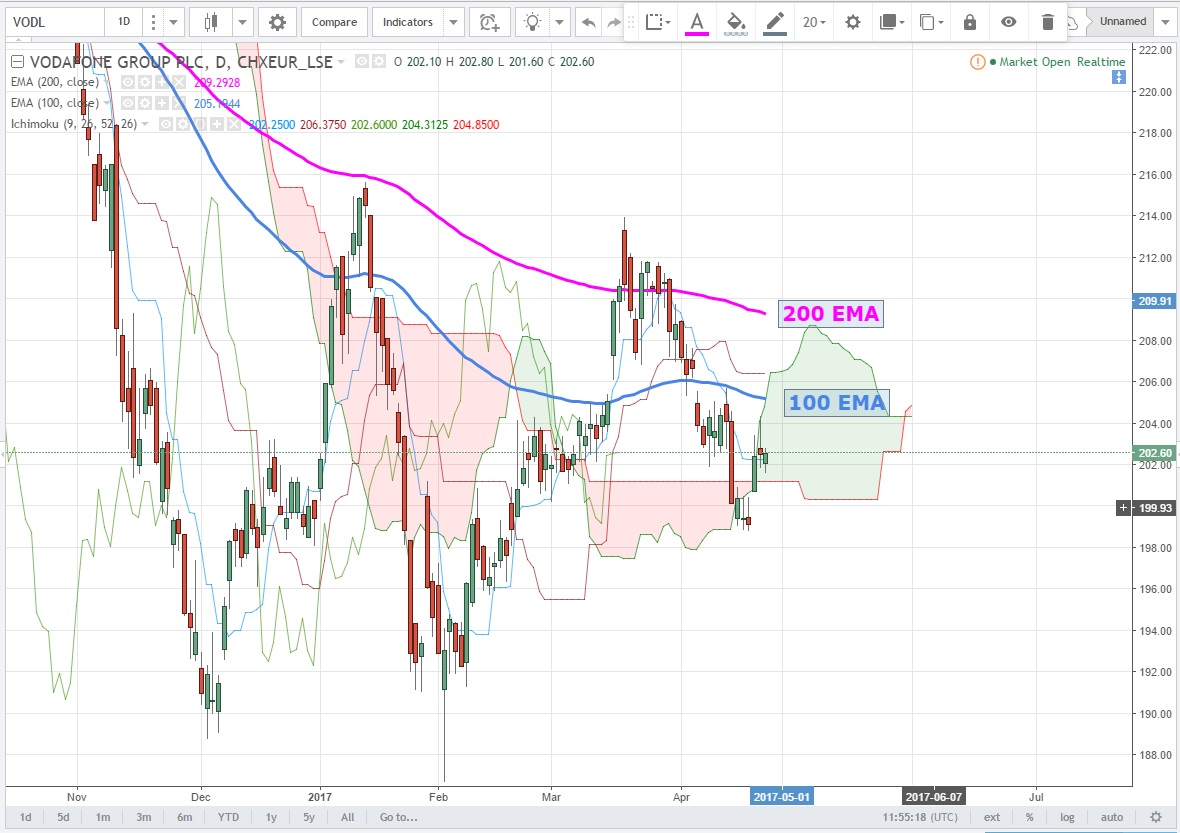Open the template dashed-rectangle dropdown
The height and width of the screenshot is (833, 1180).
point(658,23)
